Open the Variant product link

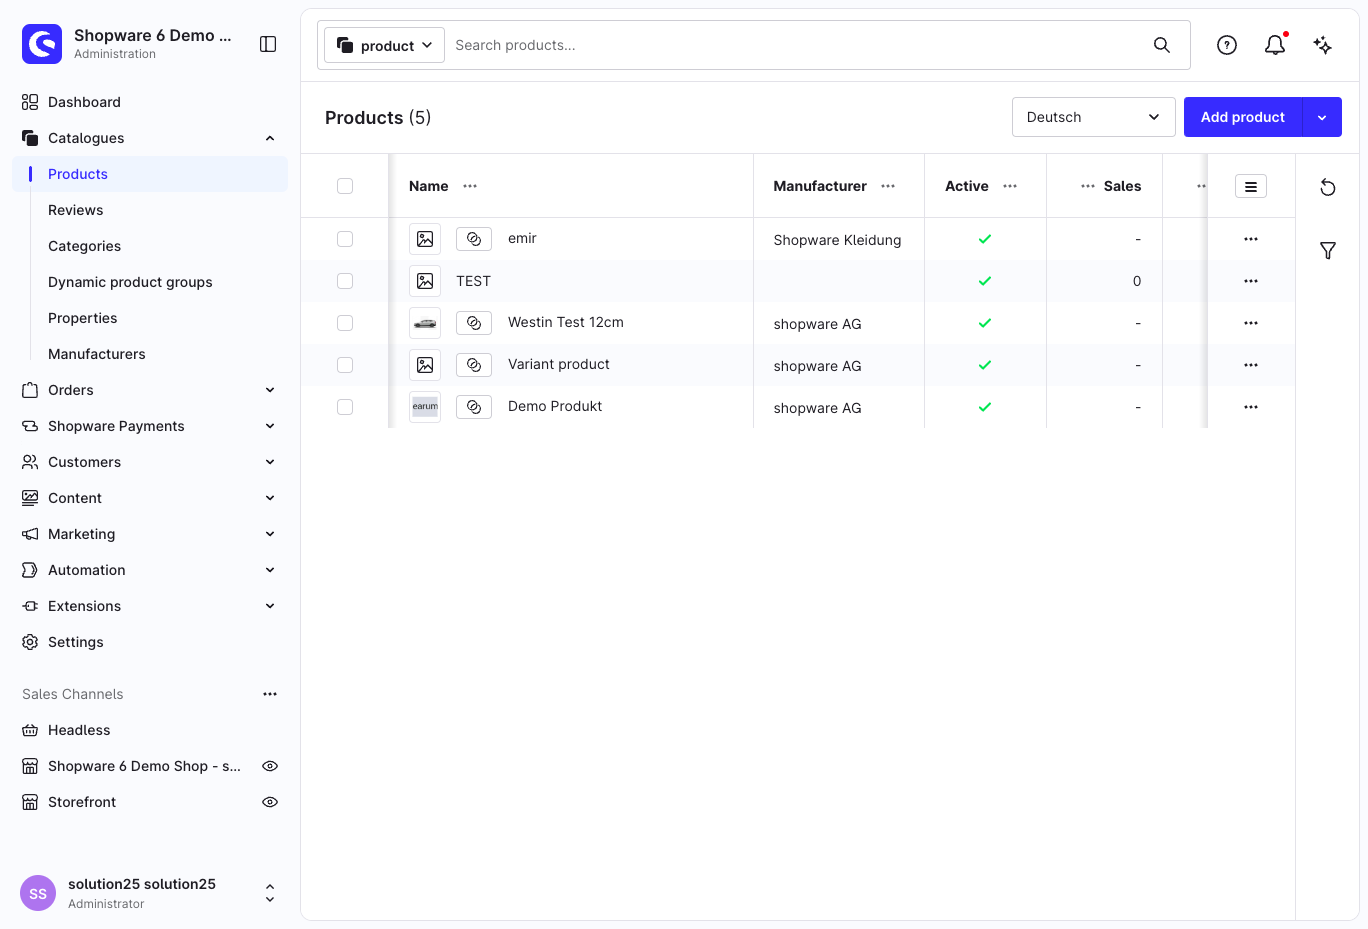pos(559,364)
